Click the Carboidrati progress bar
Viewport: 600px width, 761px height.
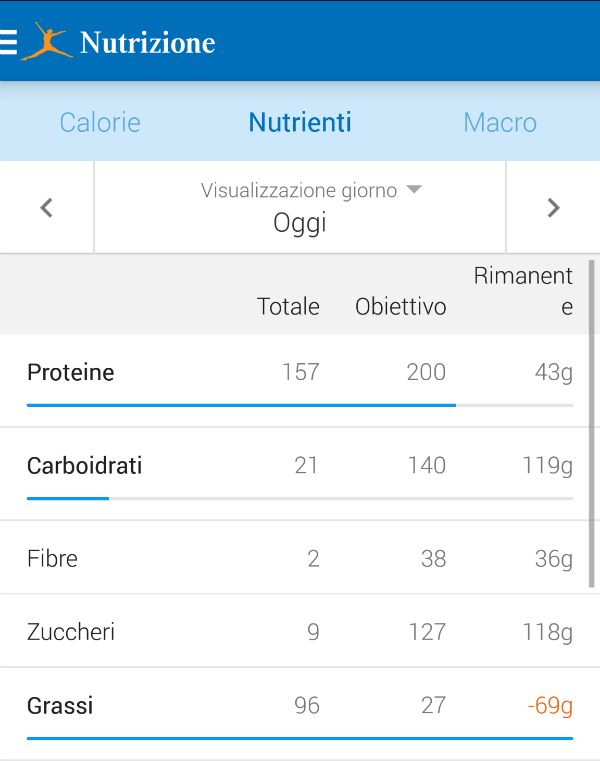(300, 498)
